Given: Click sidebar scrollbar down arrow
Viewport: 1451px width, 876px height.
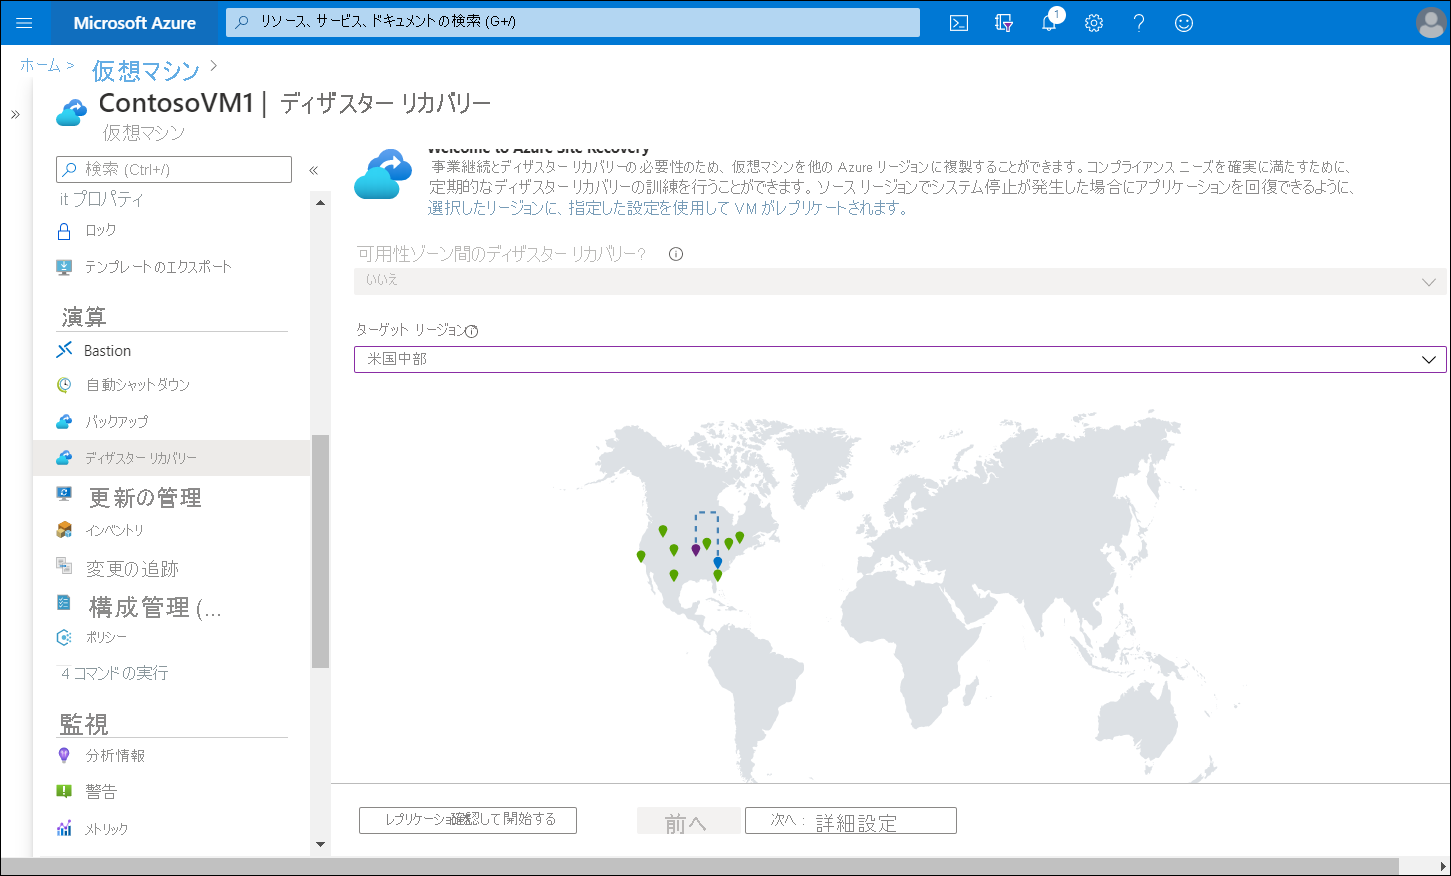Looking at the screenshot, I should coord(320,844).
